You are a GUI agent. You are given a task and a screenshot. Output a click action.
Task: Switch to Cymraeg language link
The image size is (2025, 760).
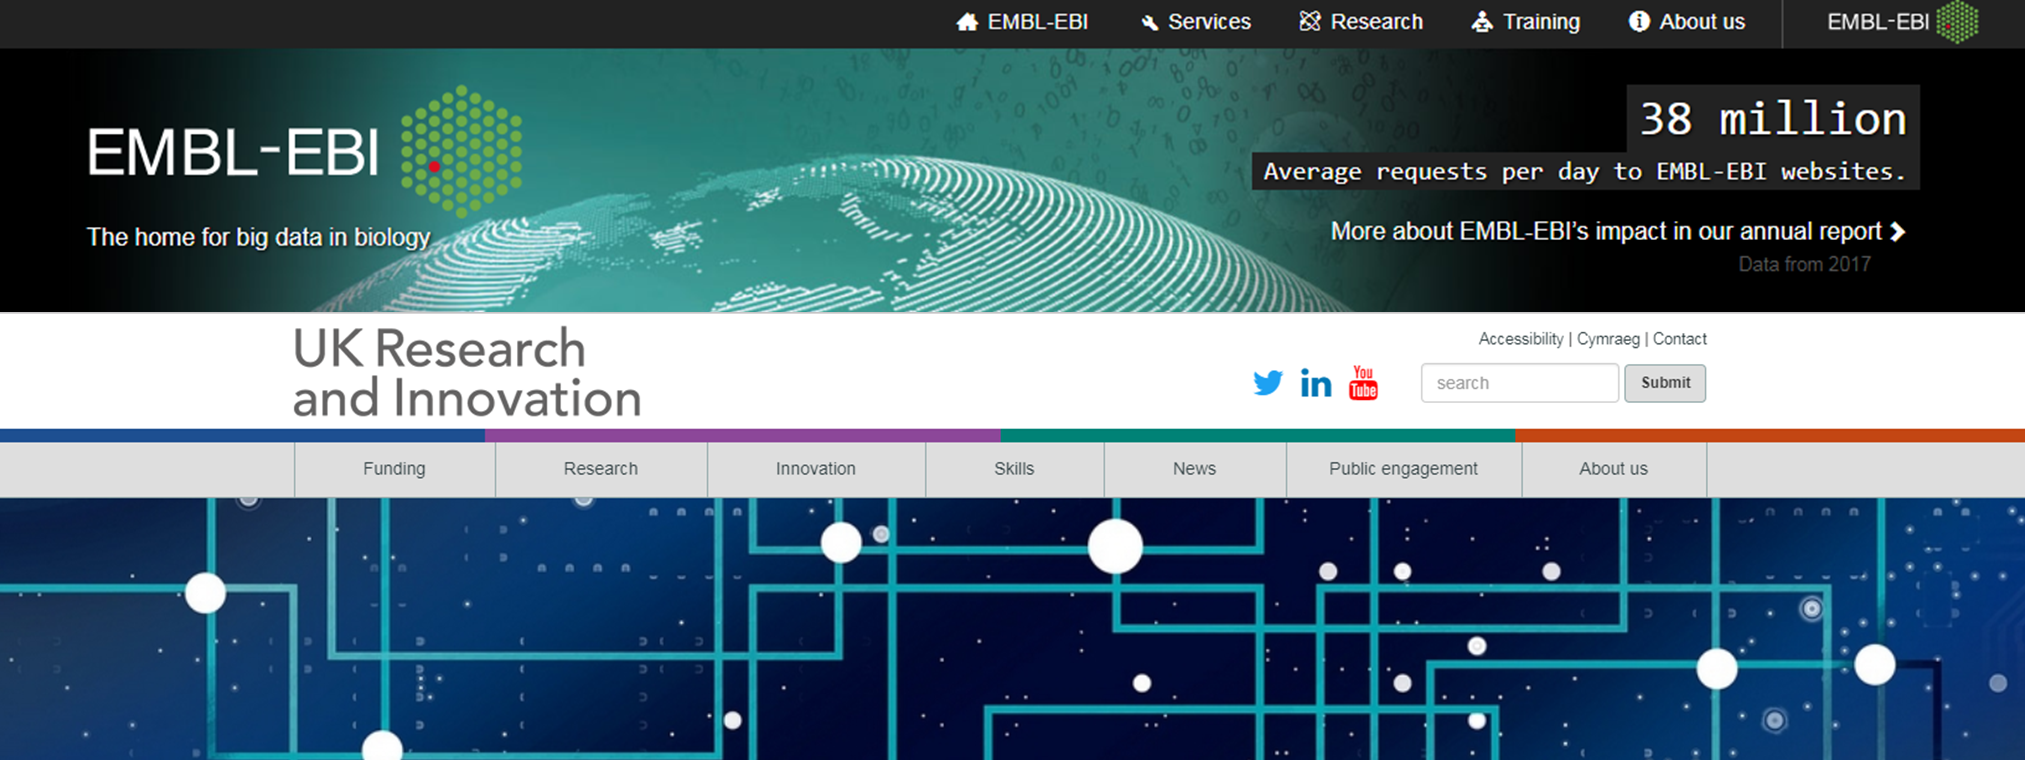click(x=1608, y=339)
